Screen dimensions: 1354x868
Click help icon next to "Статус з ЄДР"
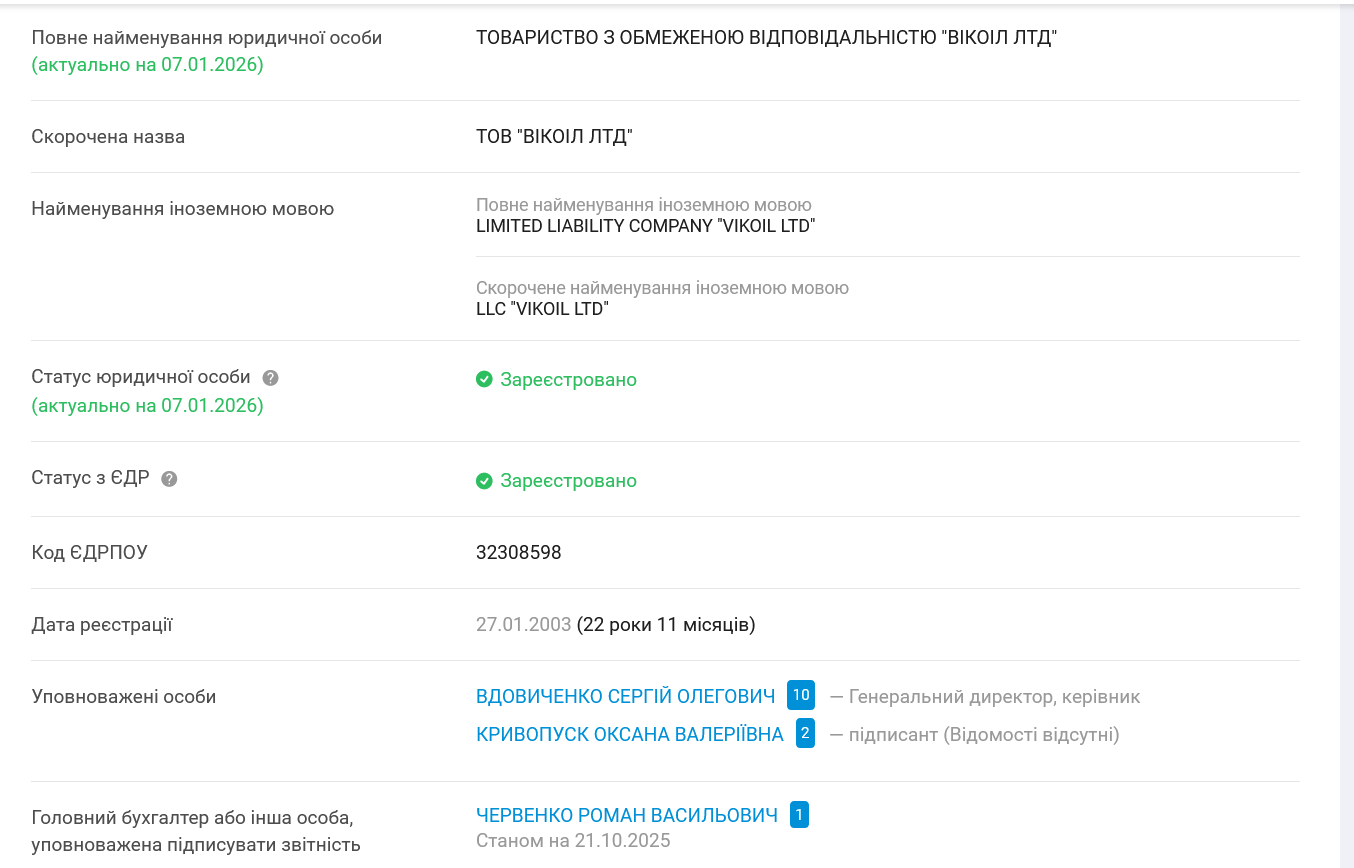coord(169,479)
